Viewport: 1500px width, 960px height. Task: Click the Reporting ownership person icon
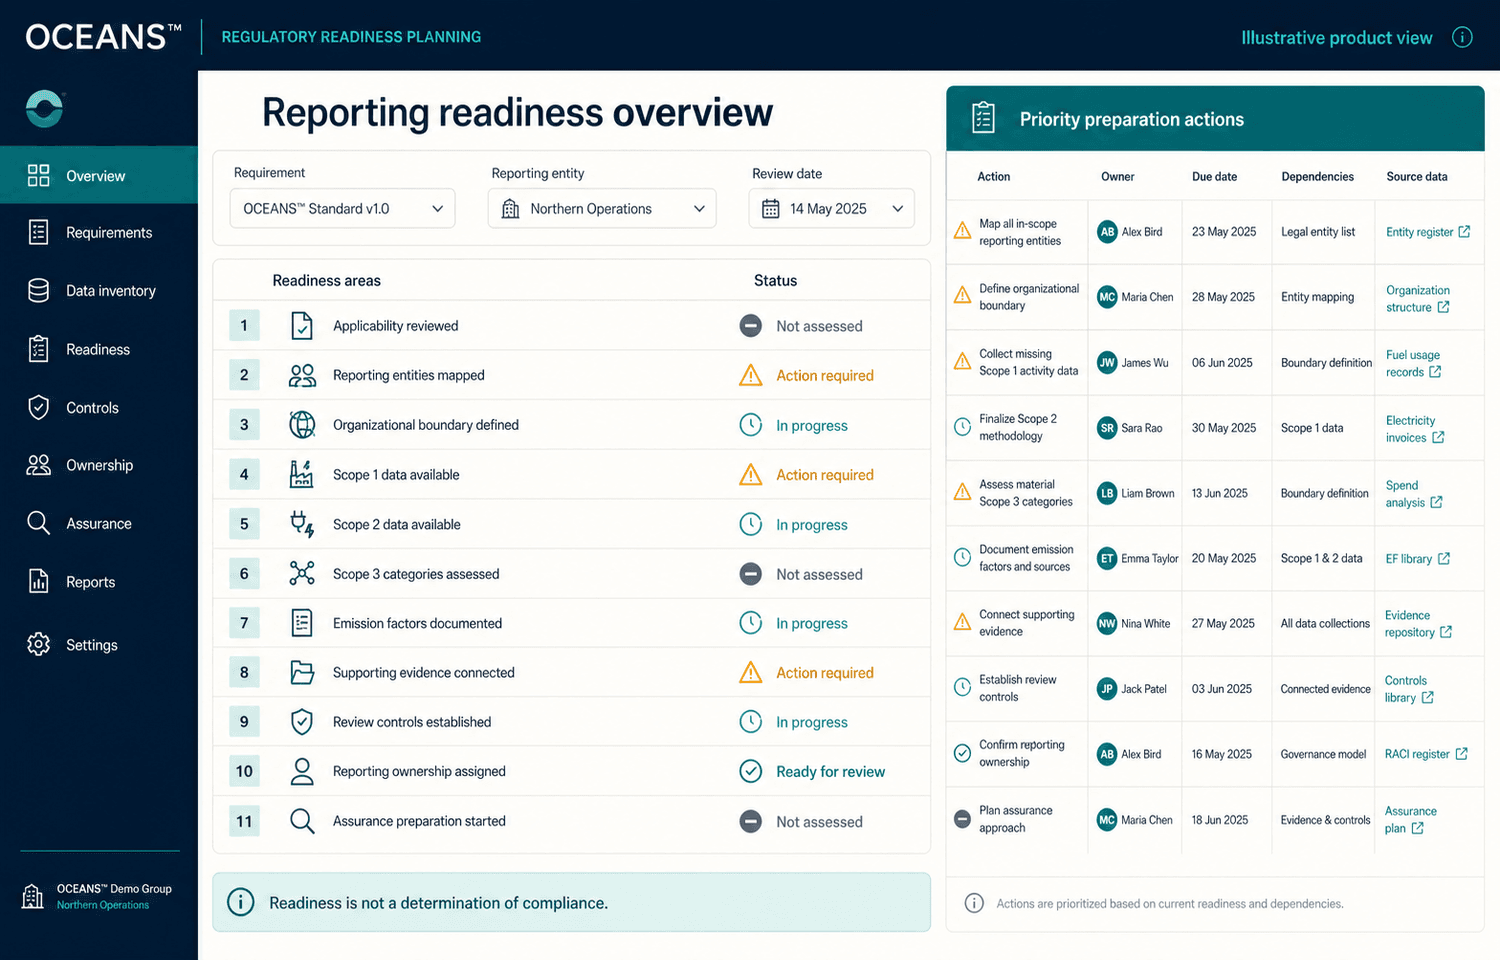[302, 771]
